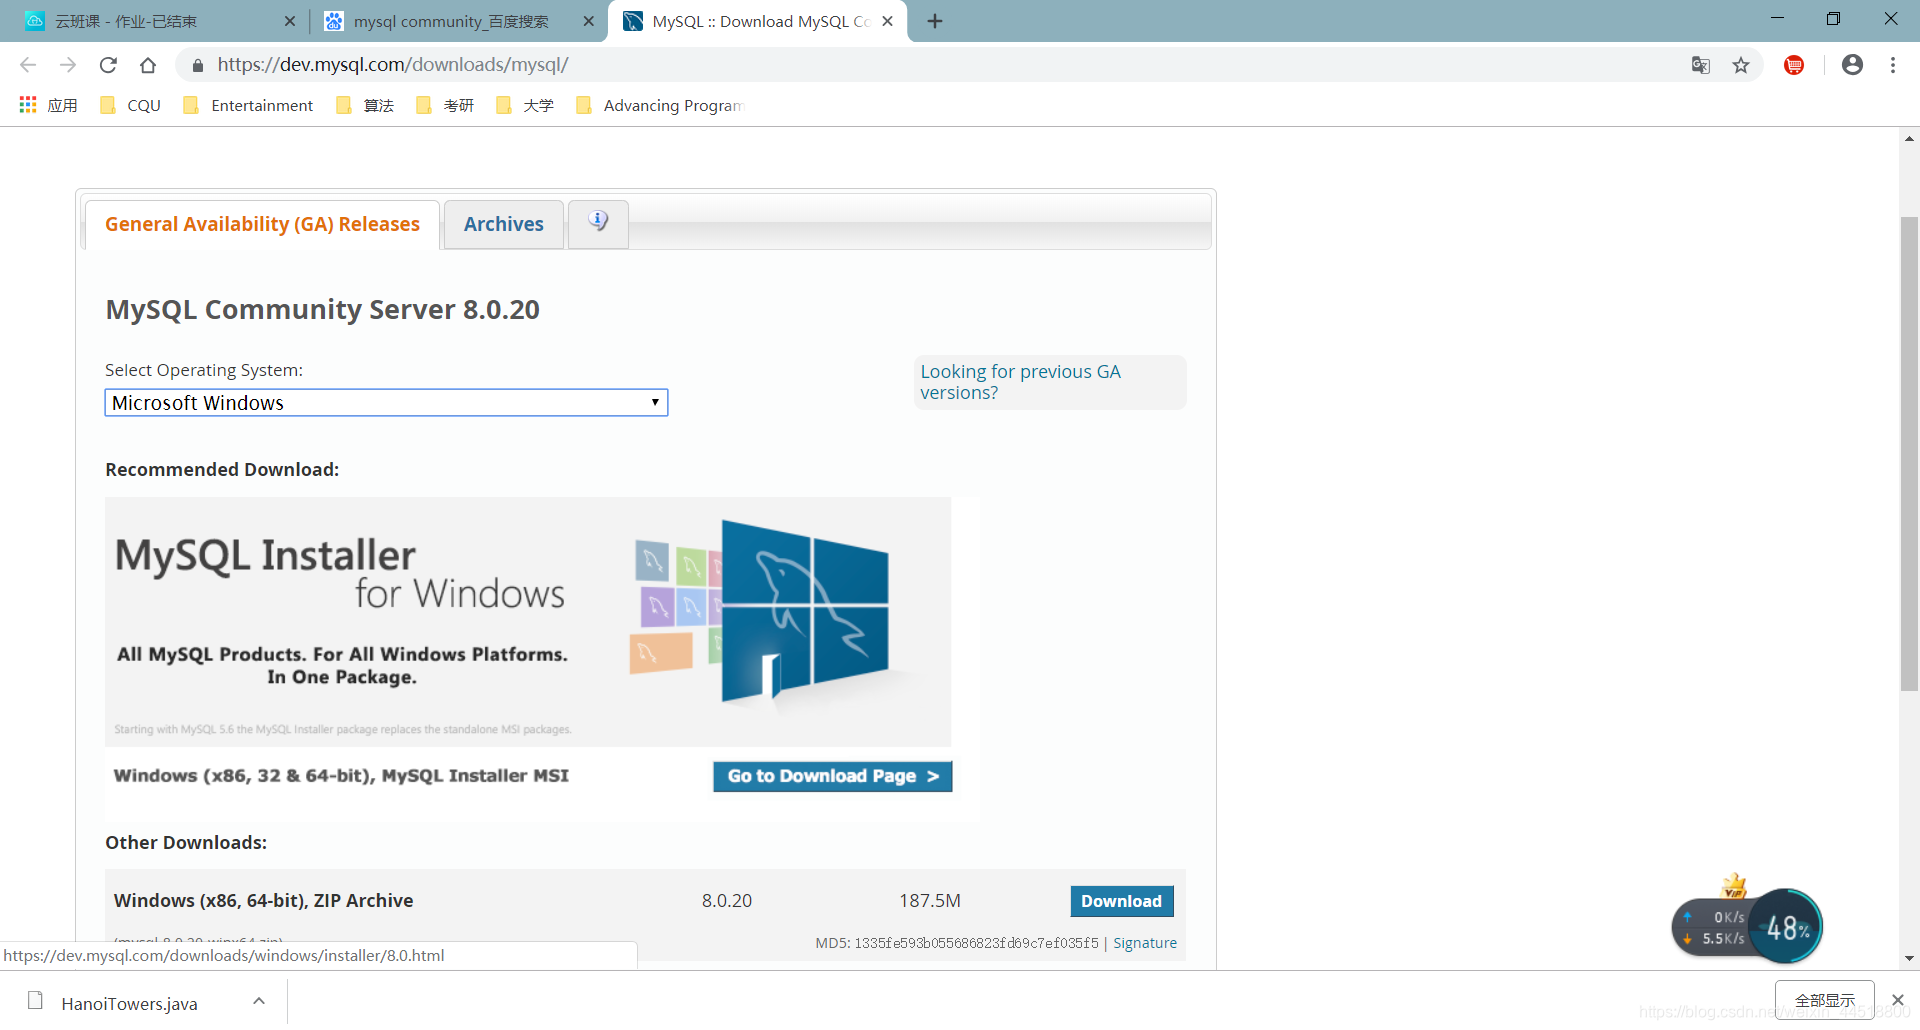The width and height of the screenshot is (1920, 1030).
Task: Open the 大学 bookmark folder
Action: click(x=525, y=105)
